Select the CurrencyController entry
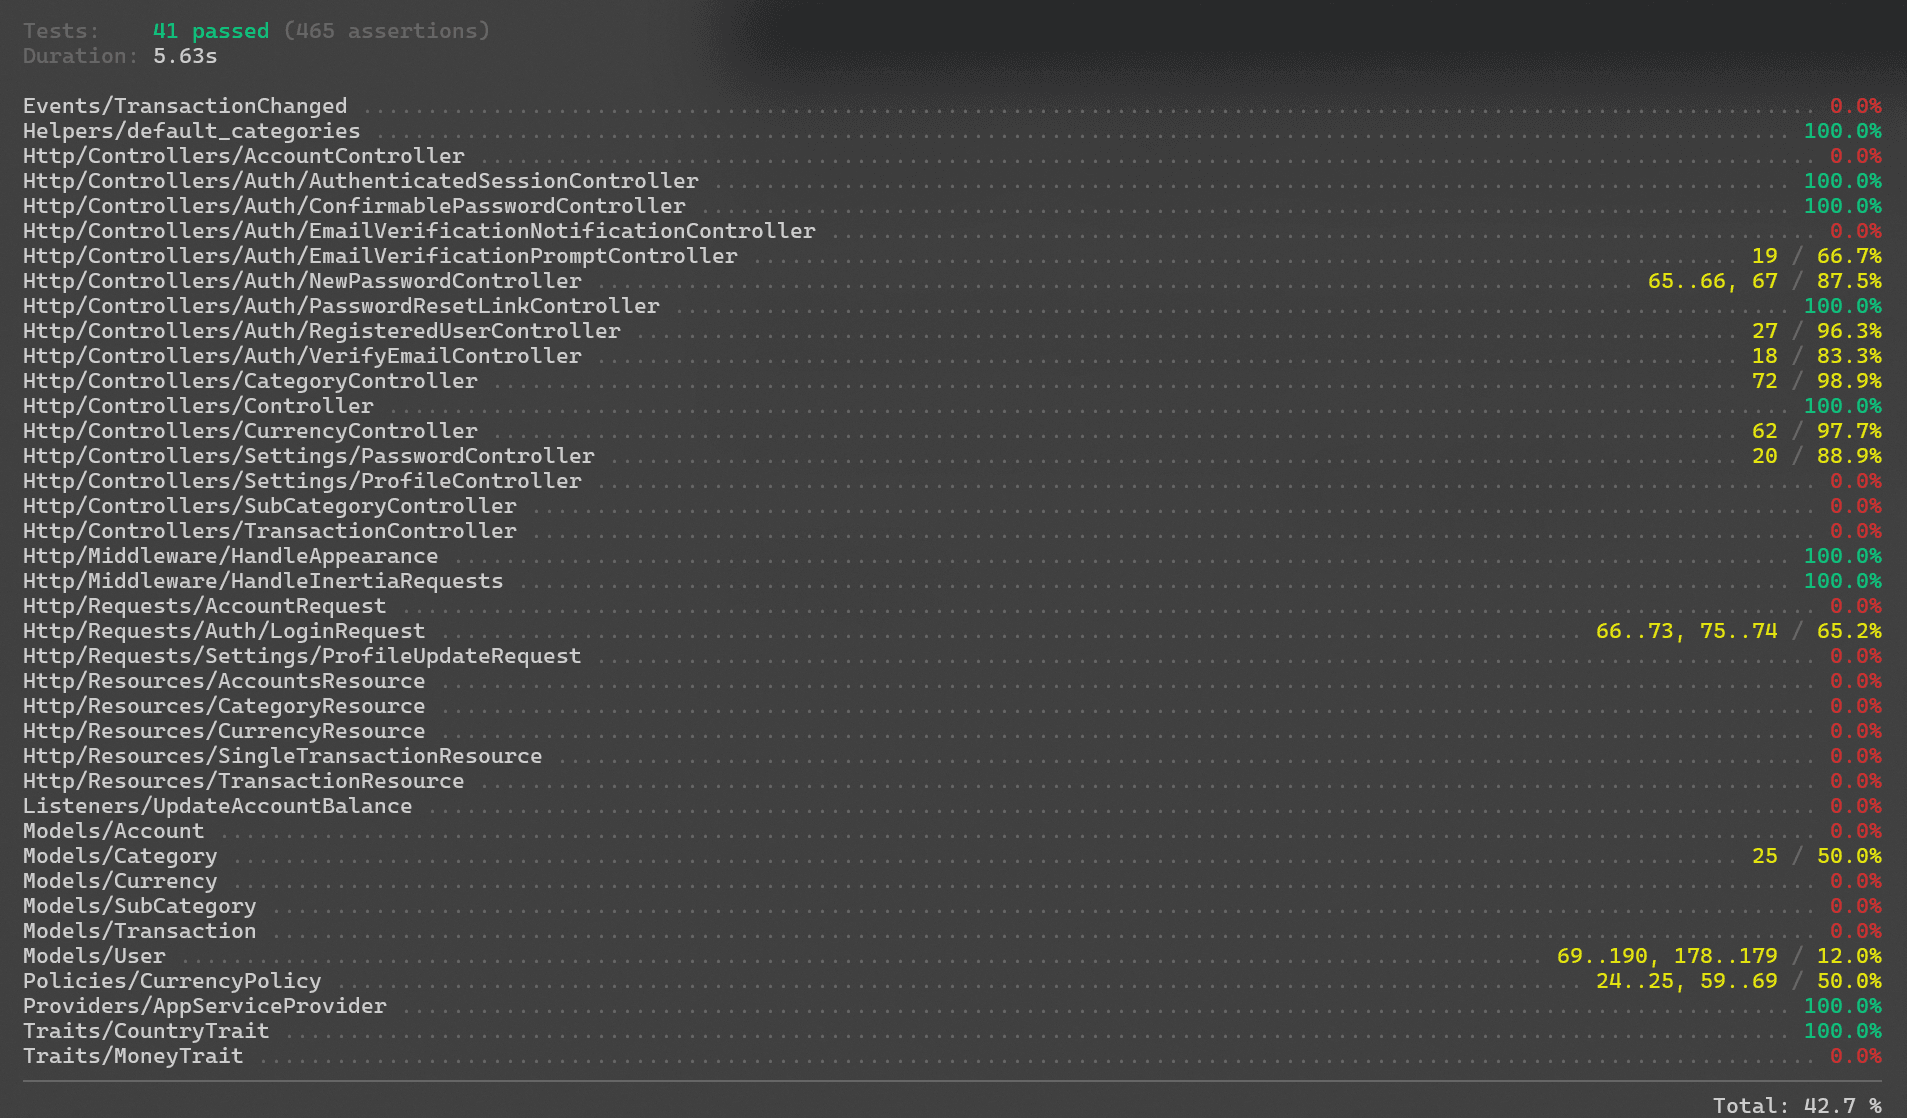Screen dimensions: 1907x1118 [x=250, y=431]
